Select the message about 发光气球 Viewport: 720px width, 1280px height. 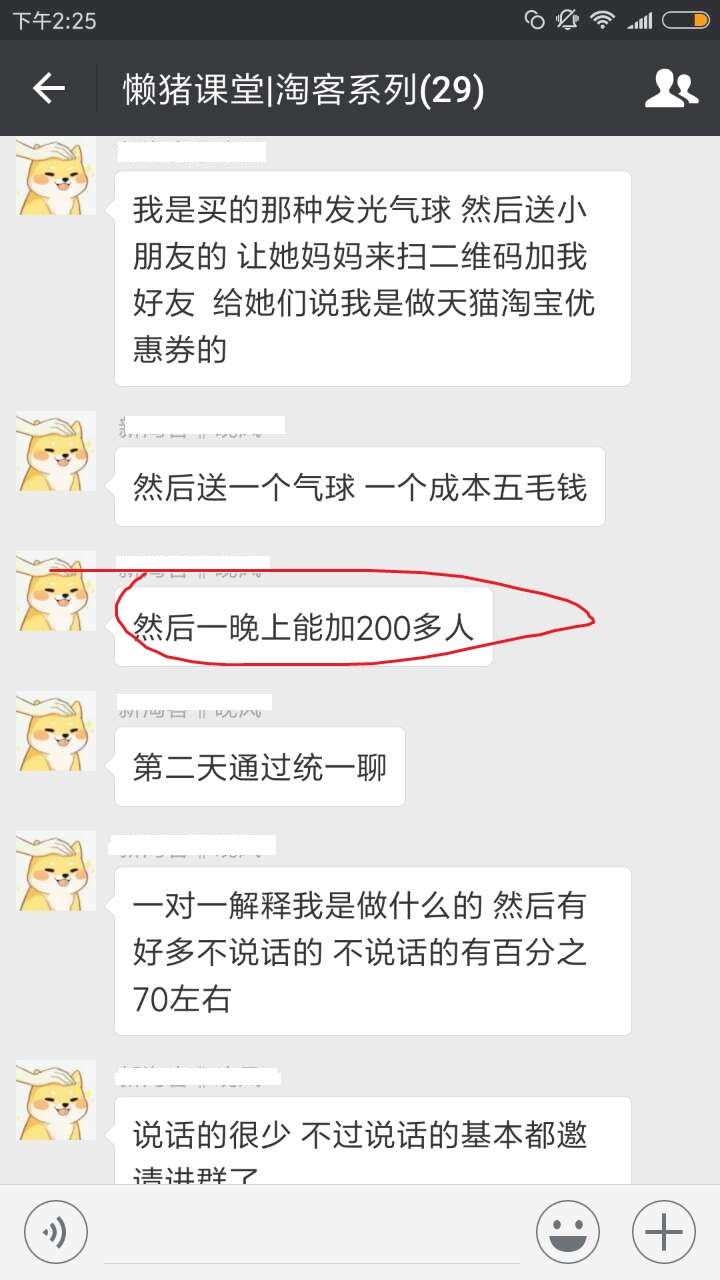pyautogui.click(x=373, y=279)
